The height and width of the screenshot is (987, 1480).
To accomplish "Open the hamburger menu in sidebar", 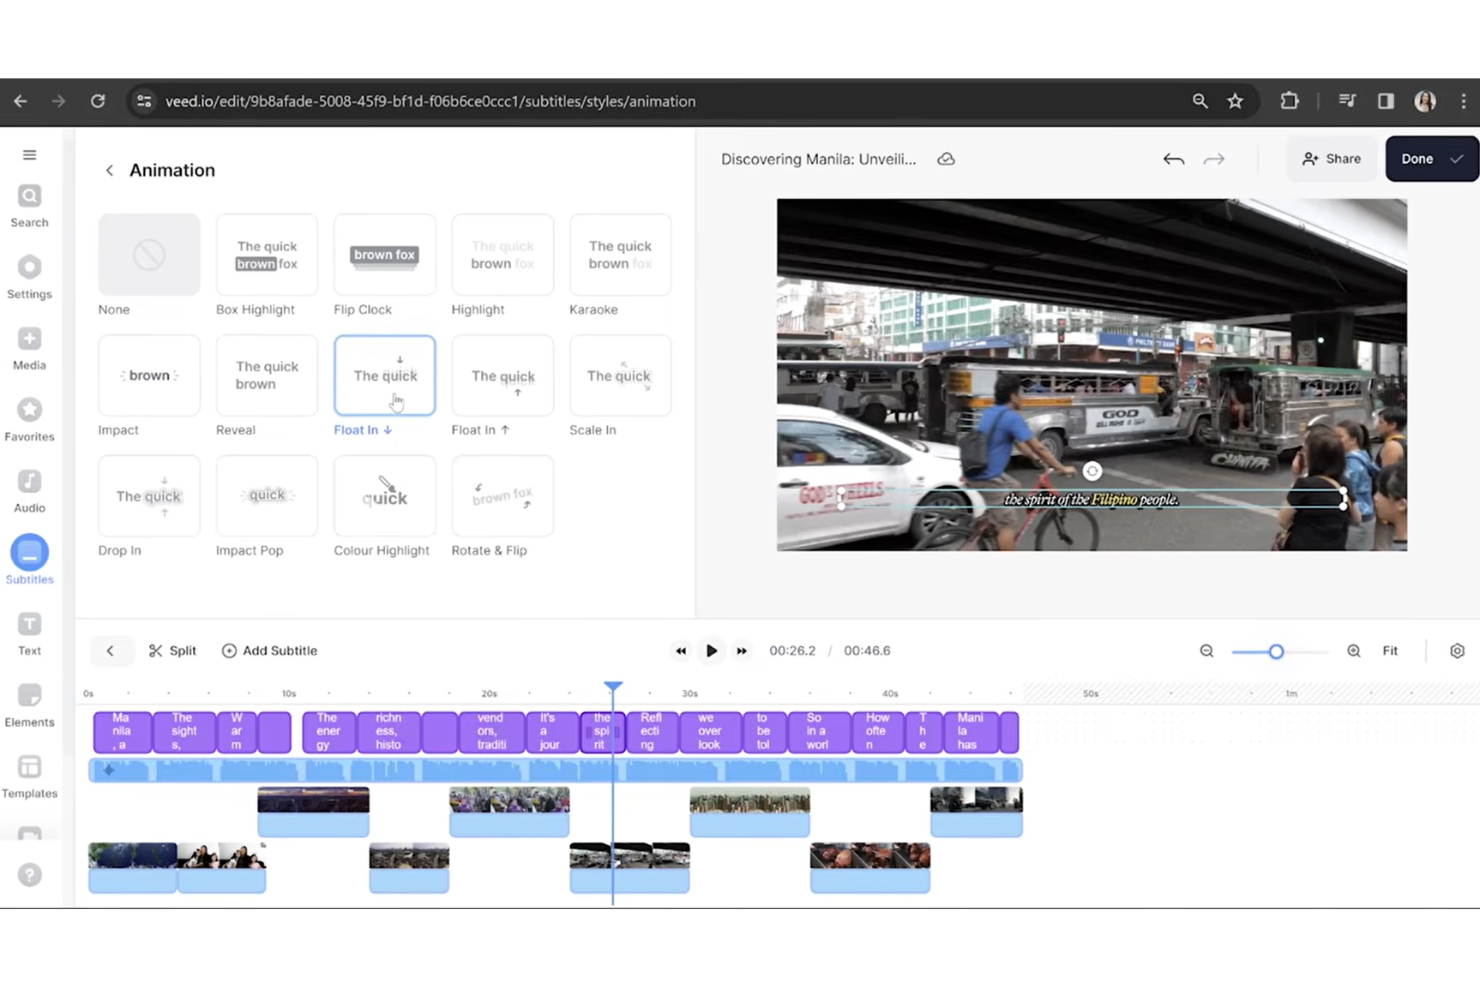I will (x=29, y=155).
